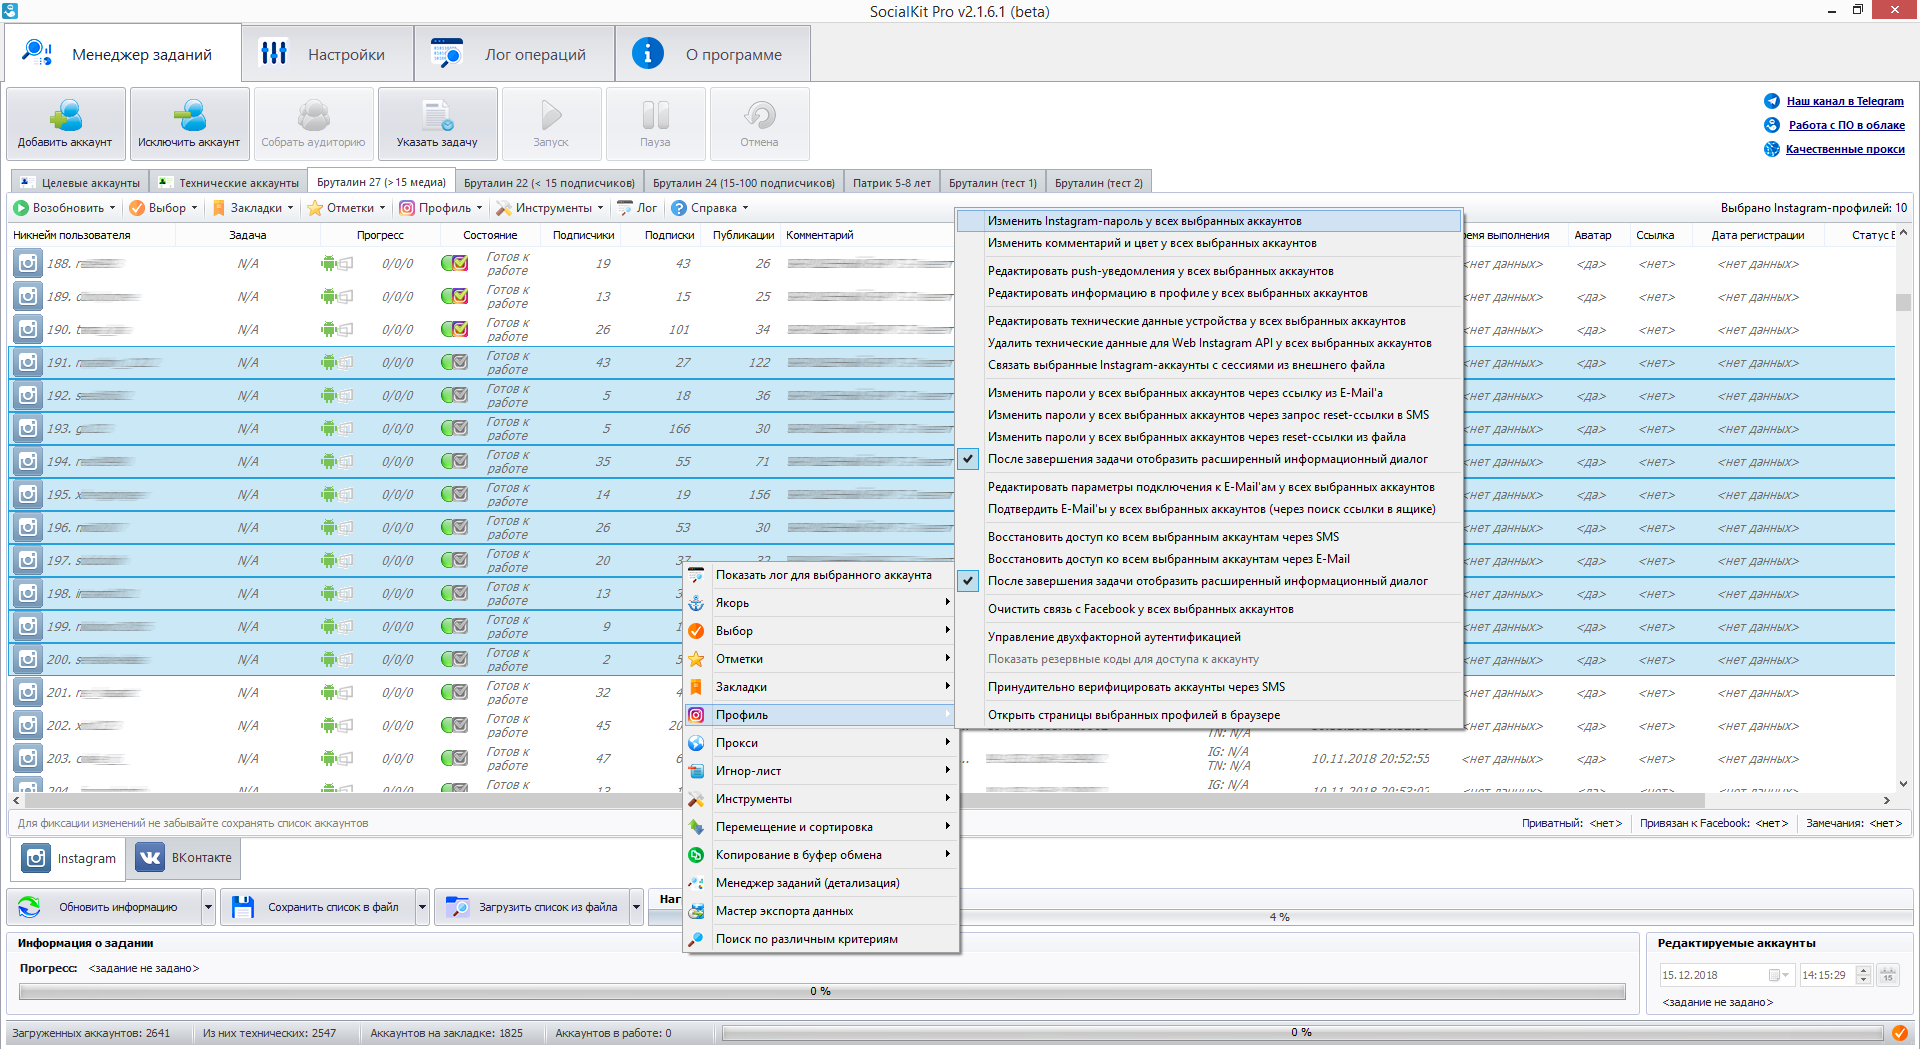Sort by Подписчики column header
1920x1049 pixels.
583,235
